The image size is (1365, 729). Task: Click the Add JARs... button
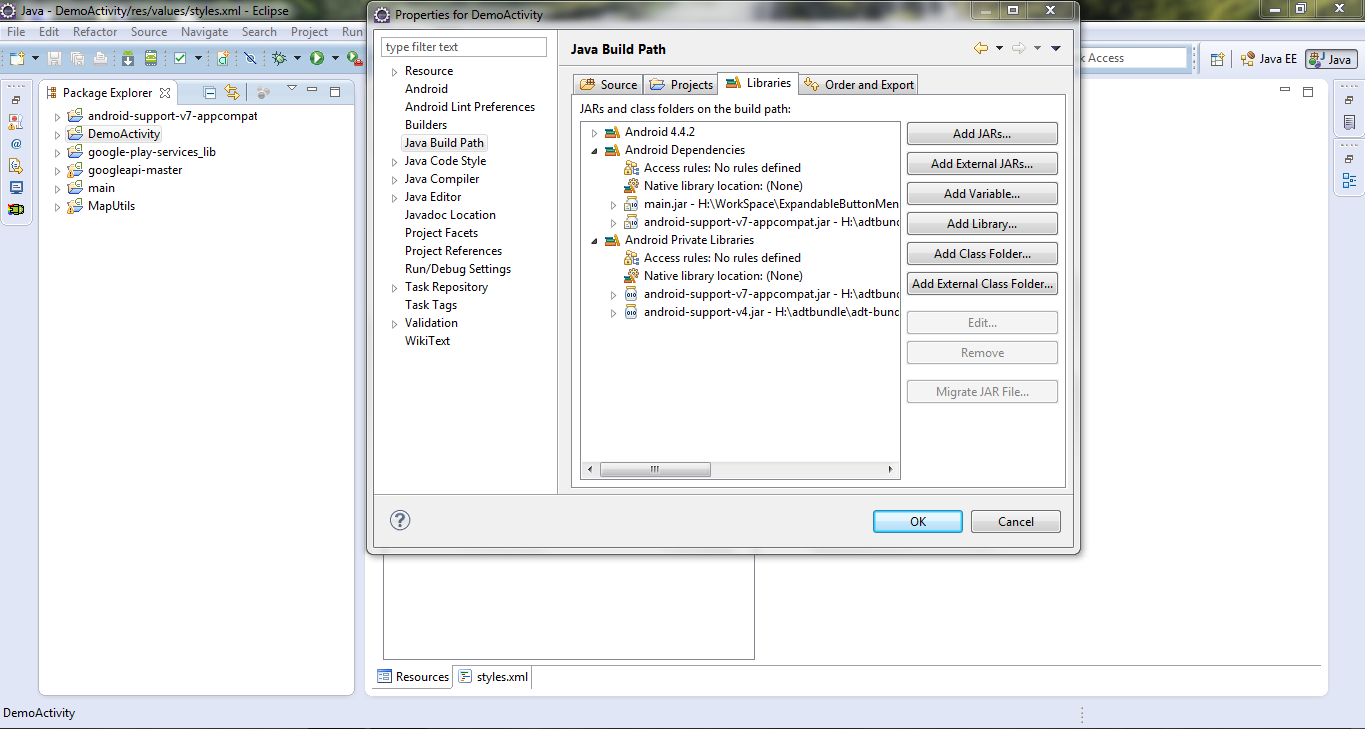[982, 133]
